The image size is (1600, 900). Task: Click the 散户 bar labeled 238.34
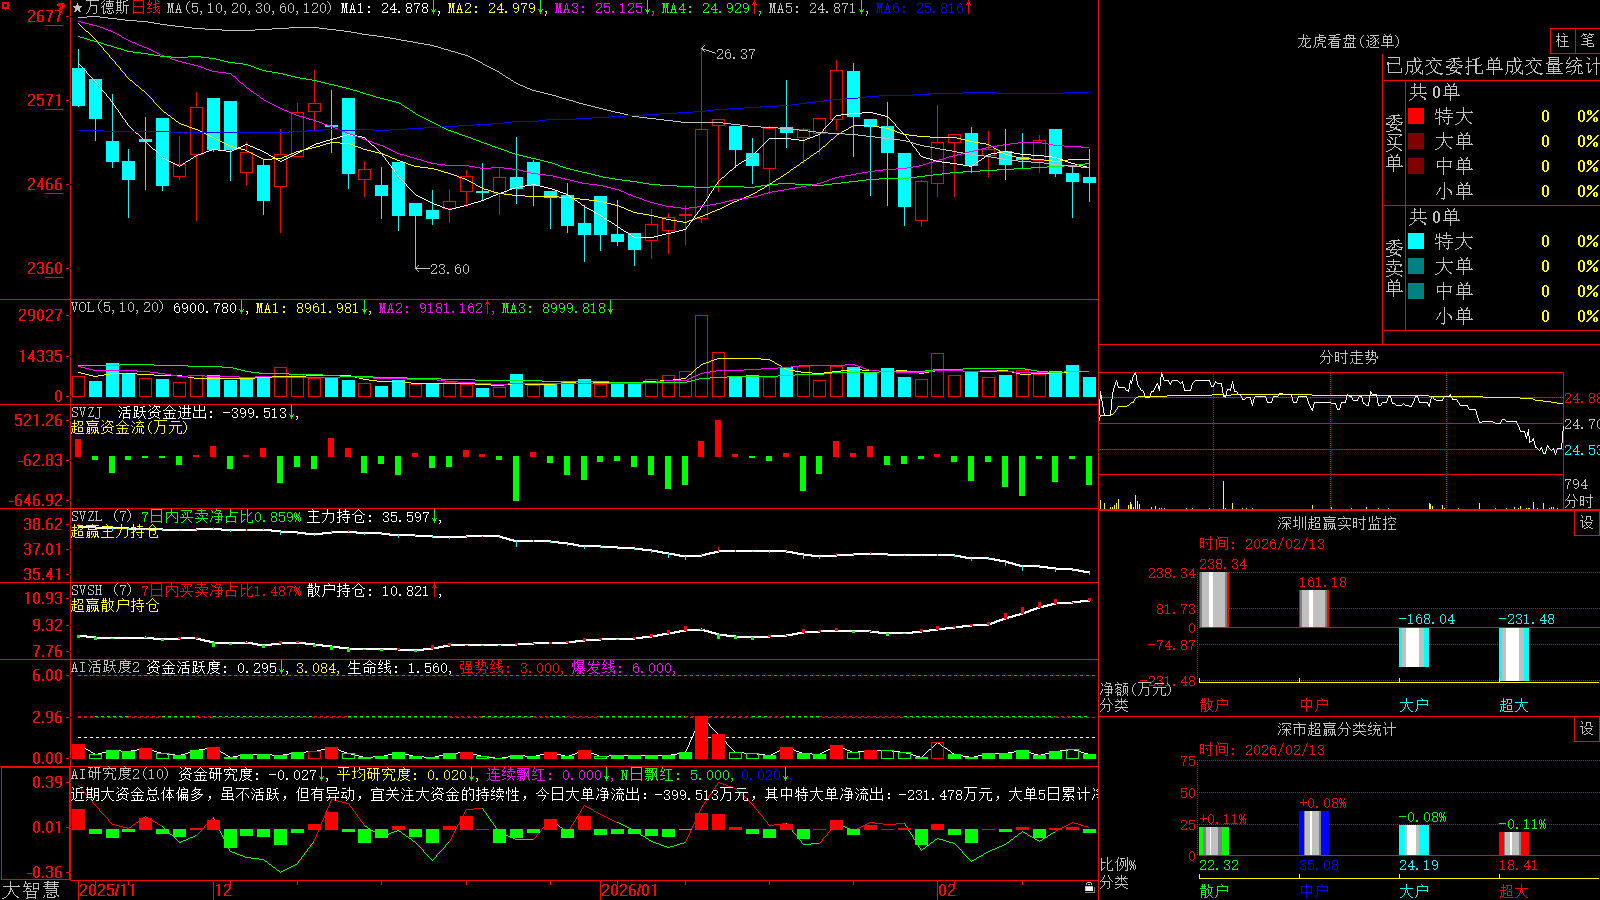[x=1214, y=599]
